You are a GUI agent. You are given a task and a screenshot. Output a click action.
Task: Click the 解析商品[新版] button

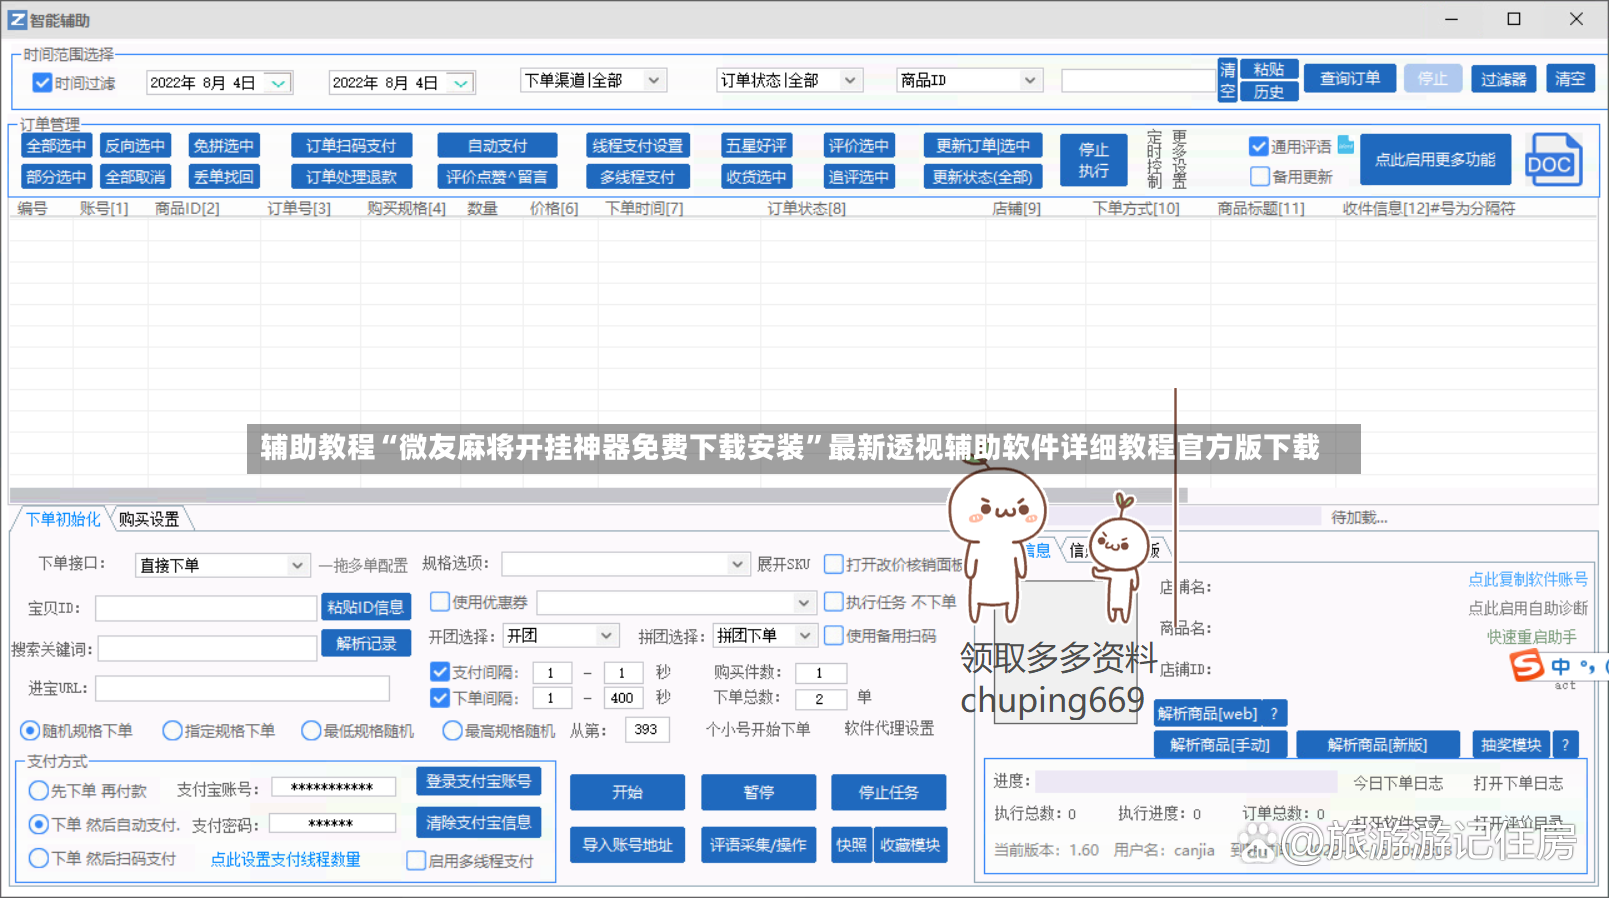(x=1377, y=745)
